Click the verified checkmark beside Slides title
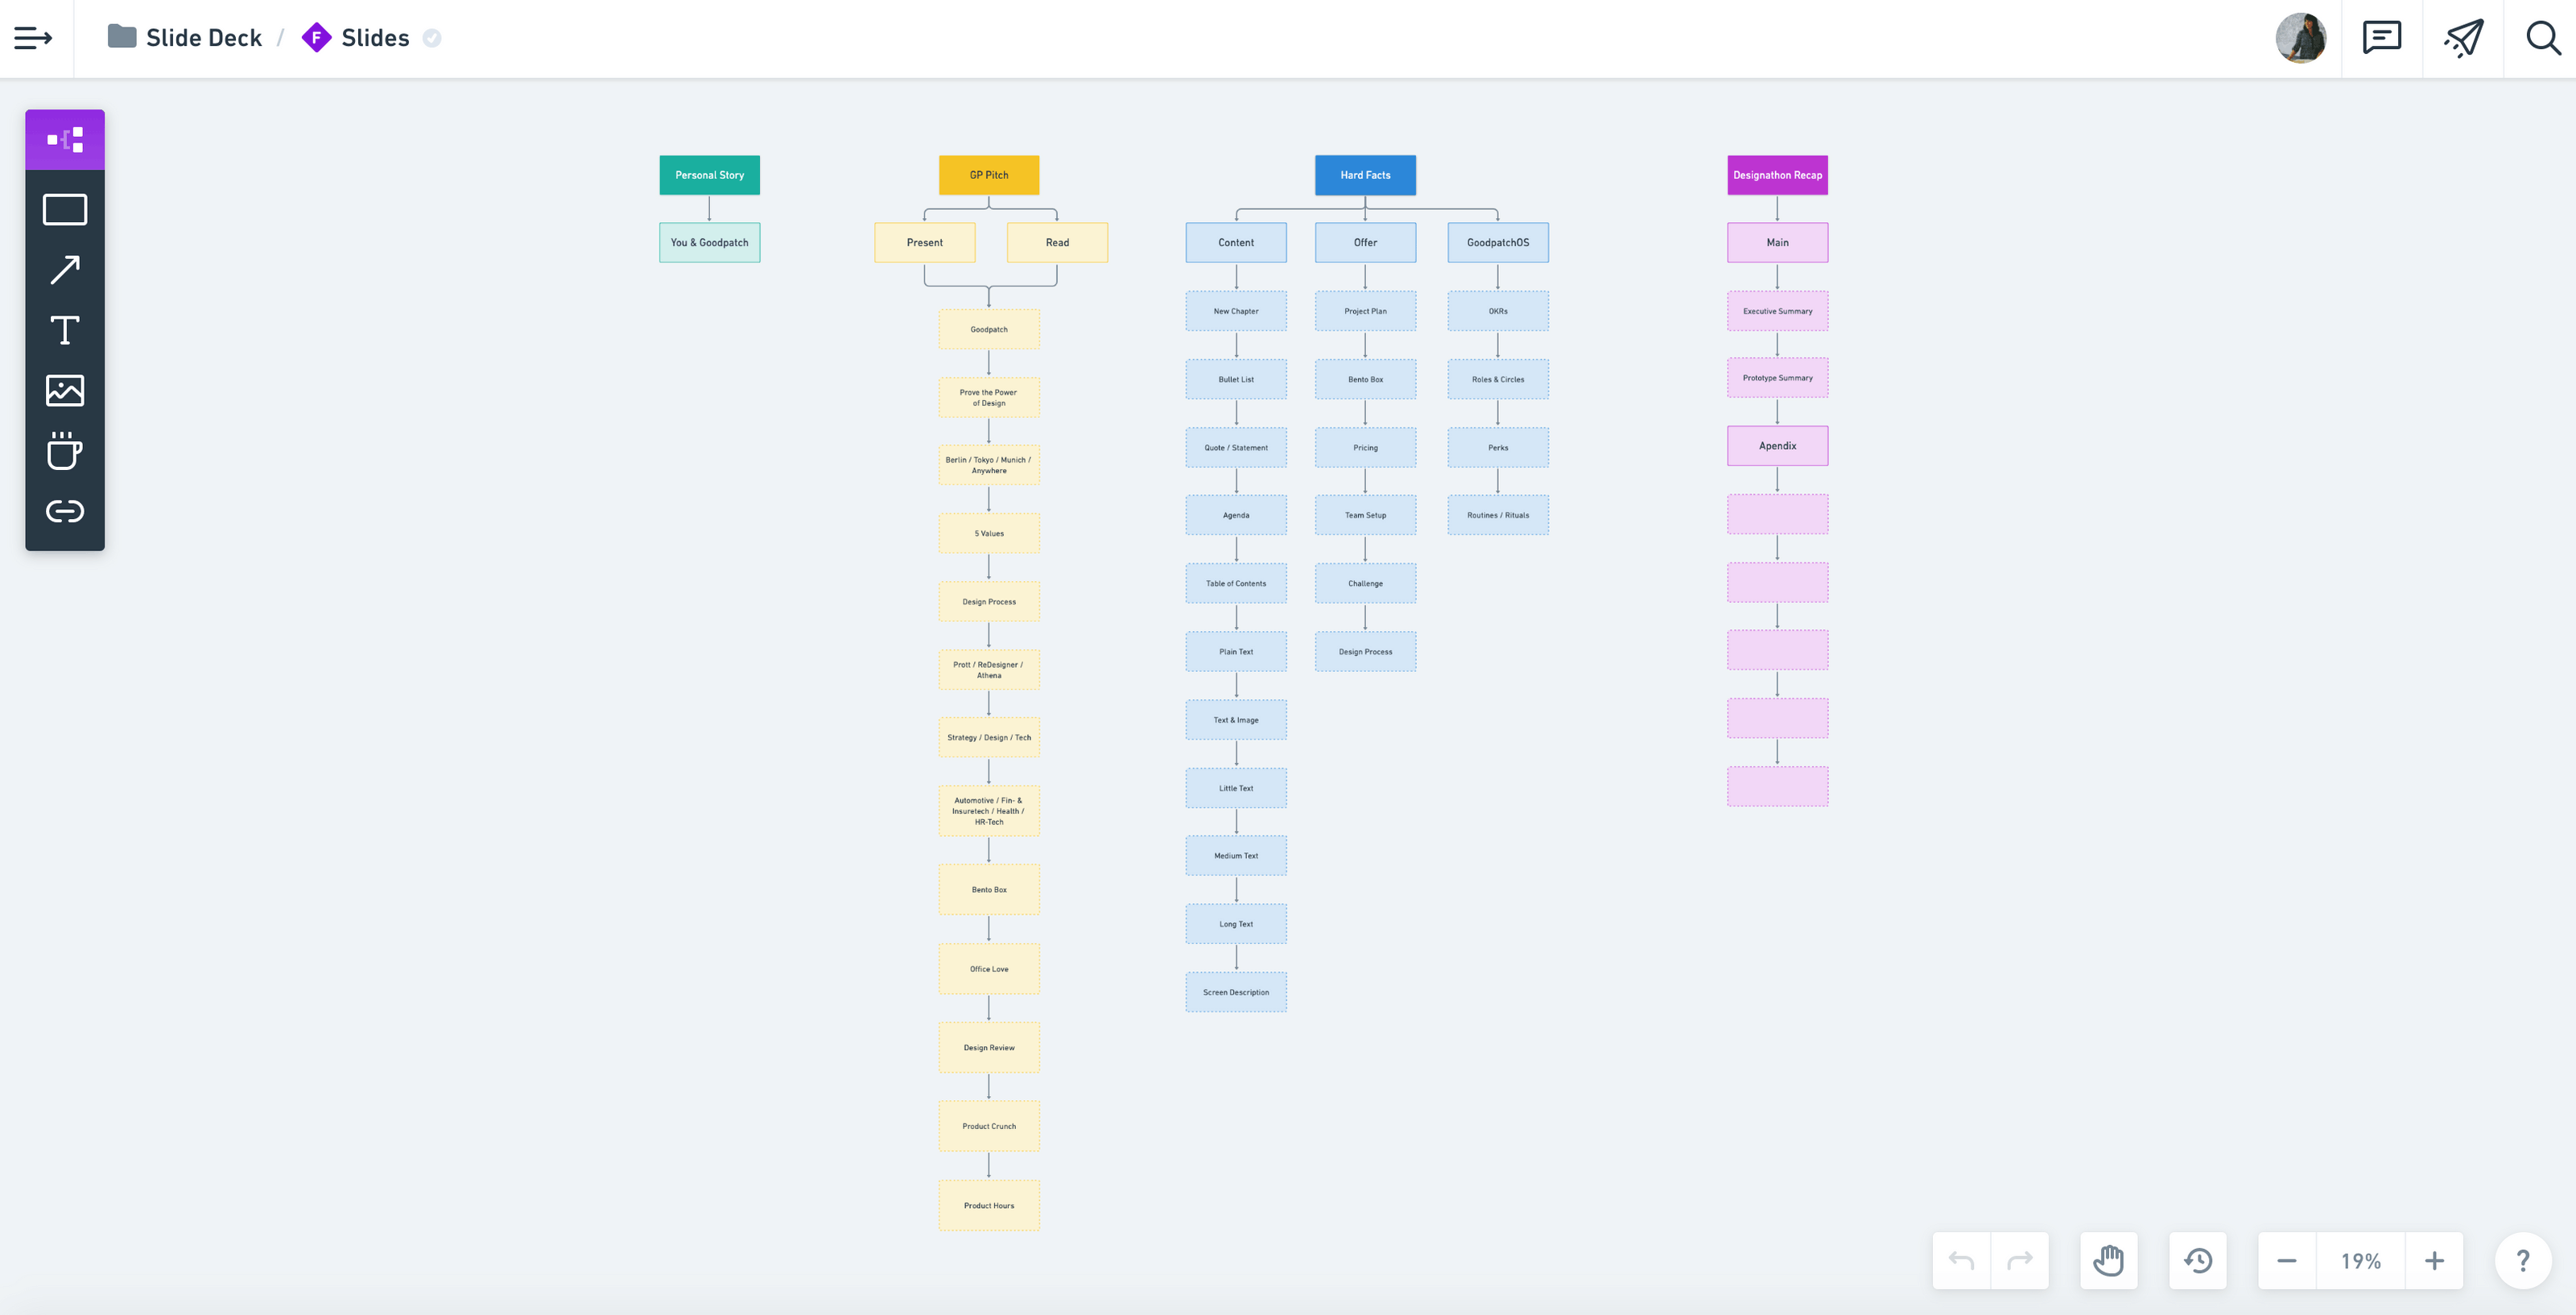This screenshot has height=1315, width=2576. tap(432, 38)
